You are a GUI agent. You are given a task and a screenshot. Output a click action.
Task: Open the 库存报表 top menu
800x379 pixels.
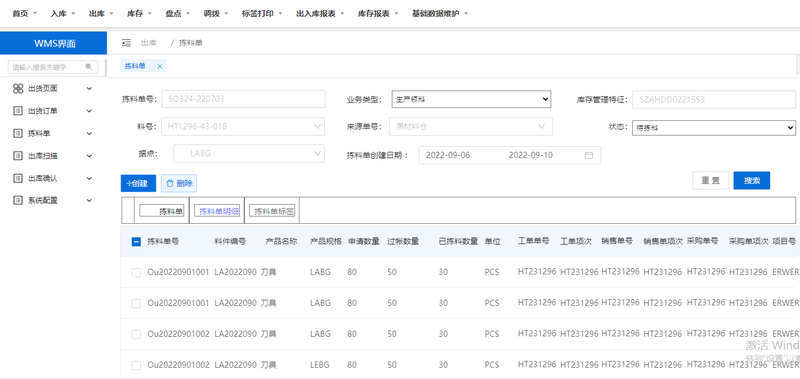point(378,14)
